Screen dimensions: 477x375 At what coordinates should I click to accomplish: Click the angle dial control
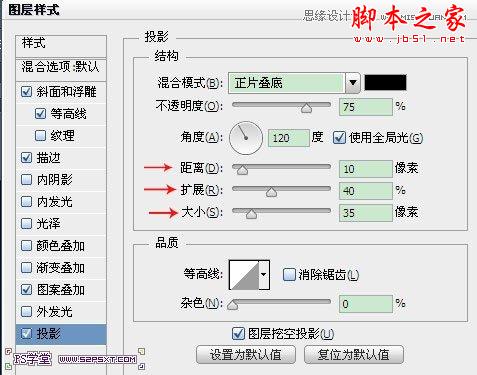click(x=246, y=138)
